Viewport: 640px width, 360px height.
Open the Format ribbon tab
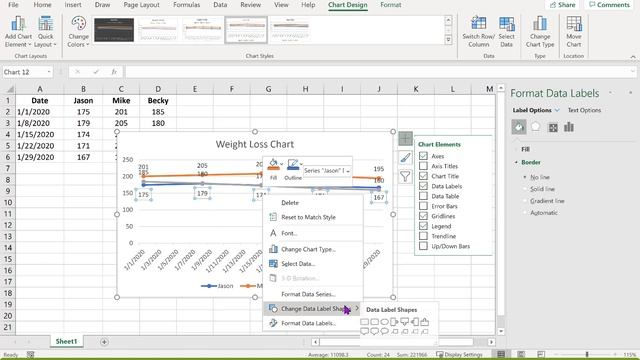click(x=391, y=5)
